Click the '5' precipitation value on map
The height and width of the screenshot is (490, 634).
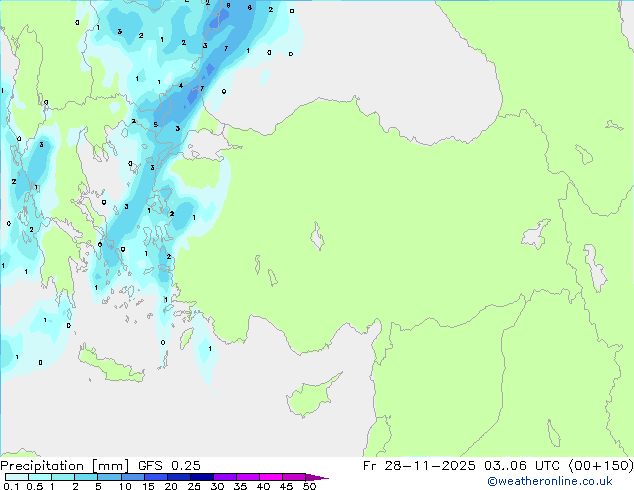[156, 125]
